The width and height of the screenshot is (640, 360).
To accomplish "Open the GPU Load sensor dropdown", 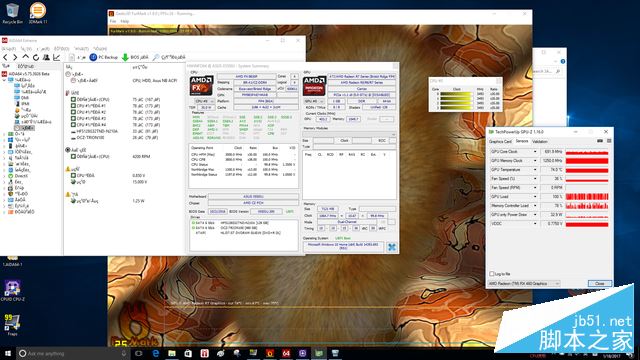I will [x=535, y=197].
